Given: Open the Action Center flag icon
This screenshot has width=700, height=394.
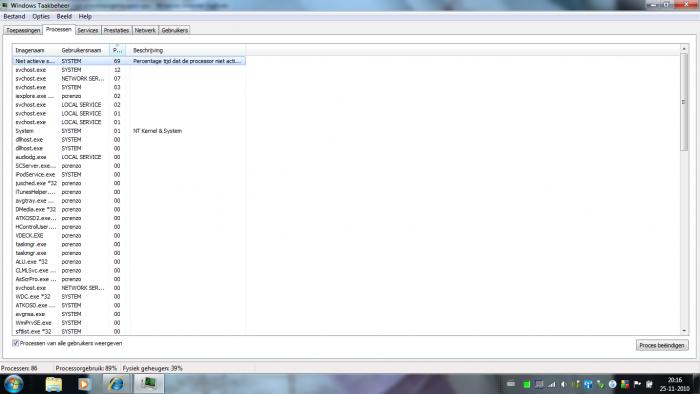Looking at the screenshot, I should [637, 384].
